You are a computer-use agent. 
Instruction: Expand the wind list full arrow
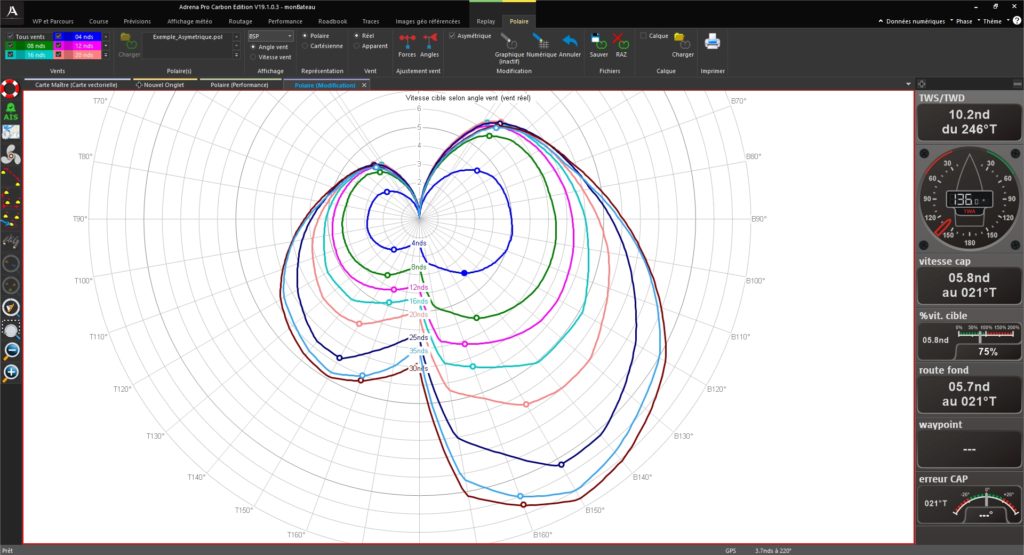[106, 55]
